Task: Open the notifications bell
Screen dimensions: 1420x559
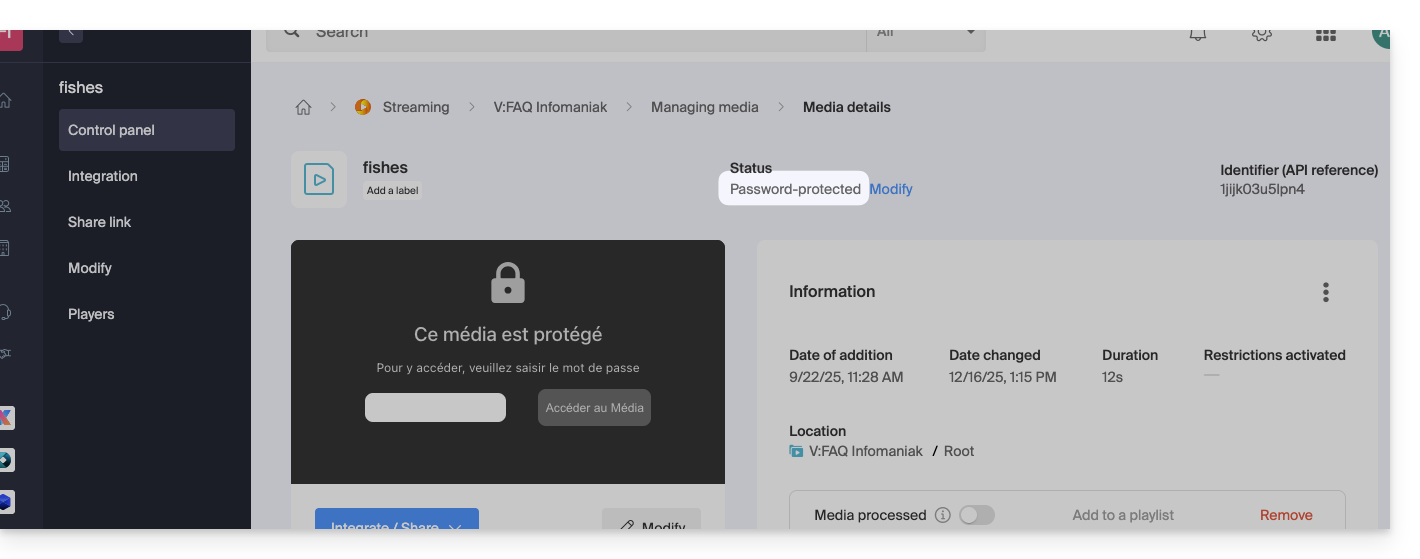Action: [x=1197, y=34]
